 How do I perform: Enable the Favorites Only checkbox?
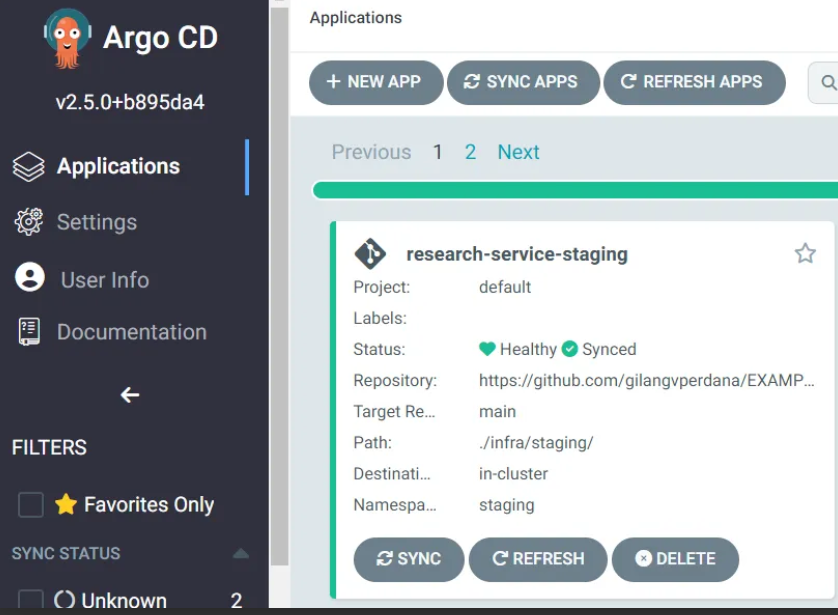[x=31, y=504]
